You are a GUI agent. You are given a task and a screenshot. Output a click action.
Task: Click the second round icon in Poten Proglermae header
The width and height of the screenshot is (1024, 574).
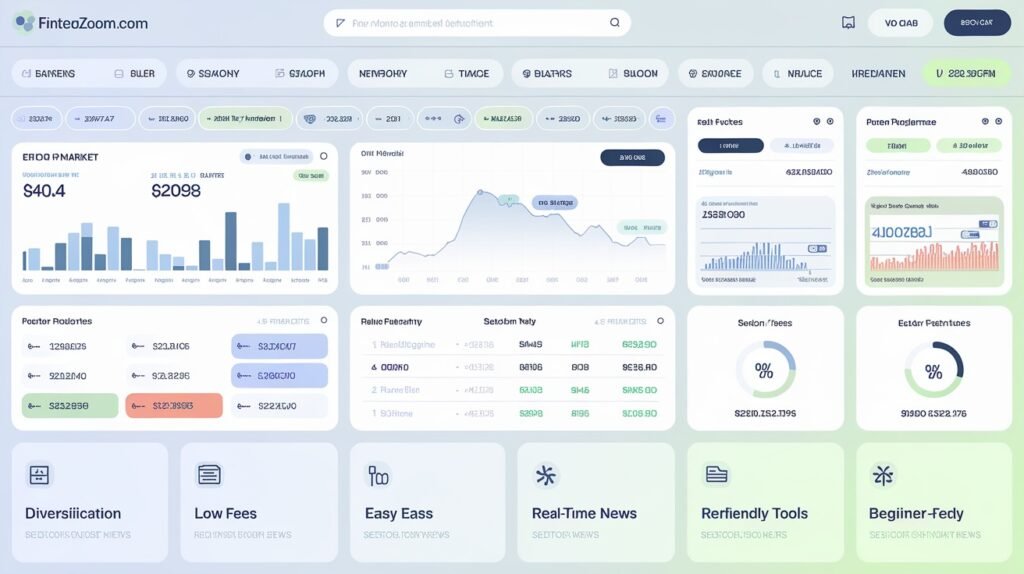coord(999,121)
